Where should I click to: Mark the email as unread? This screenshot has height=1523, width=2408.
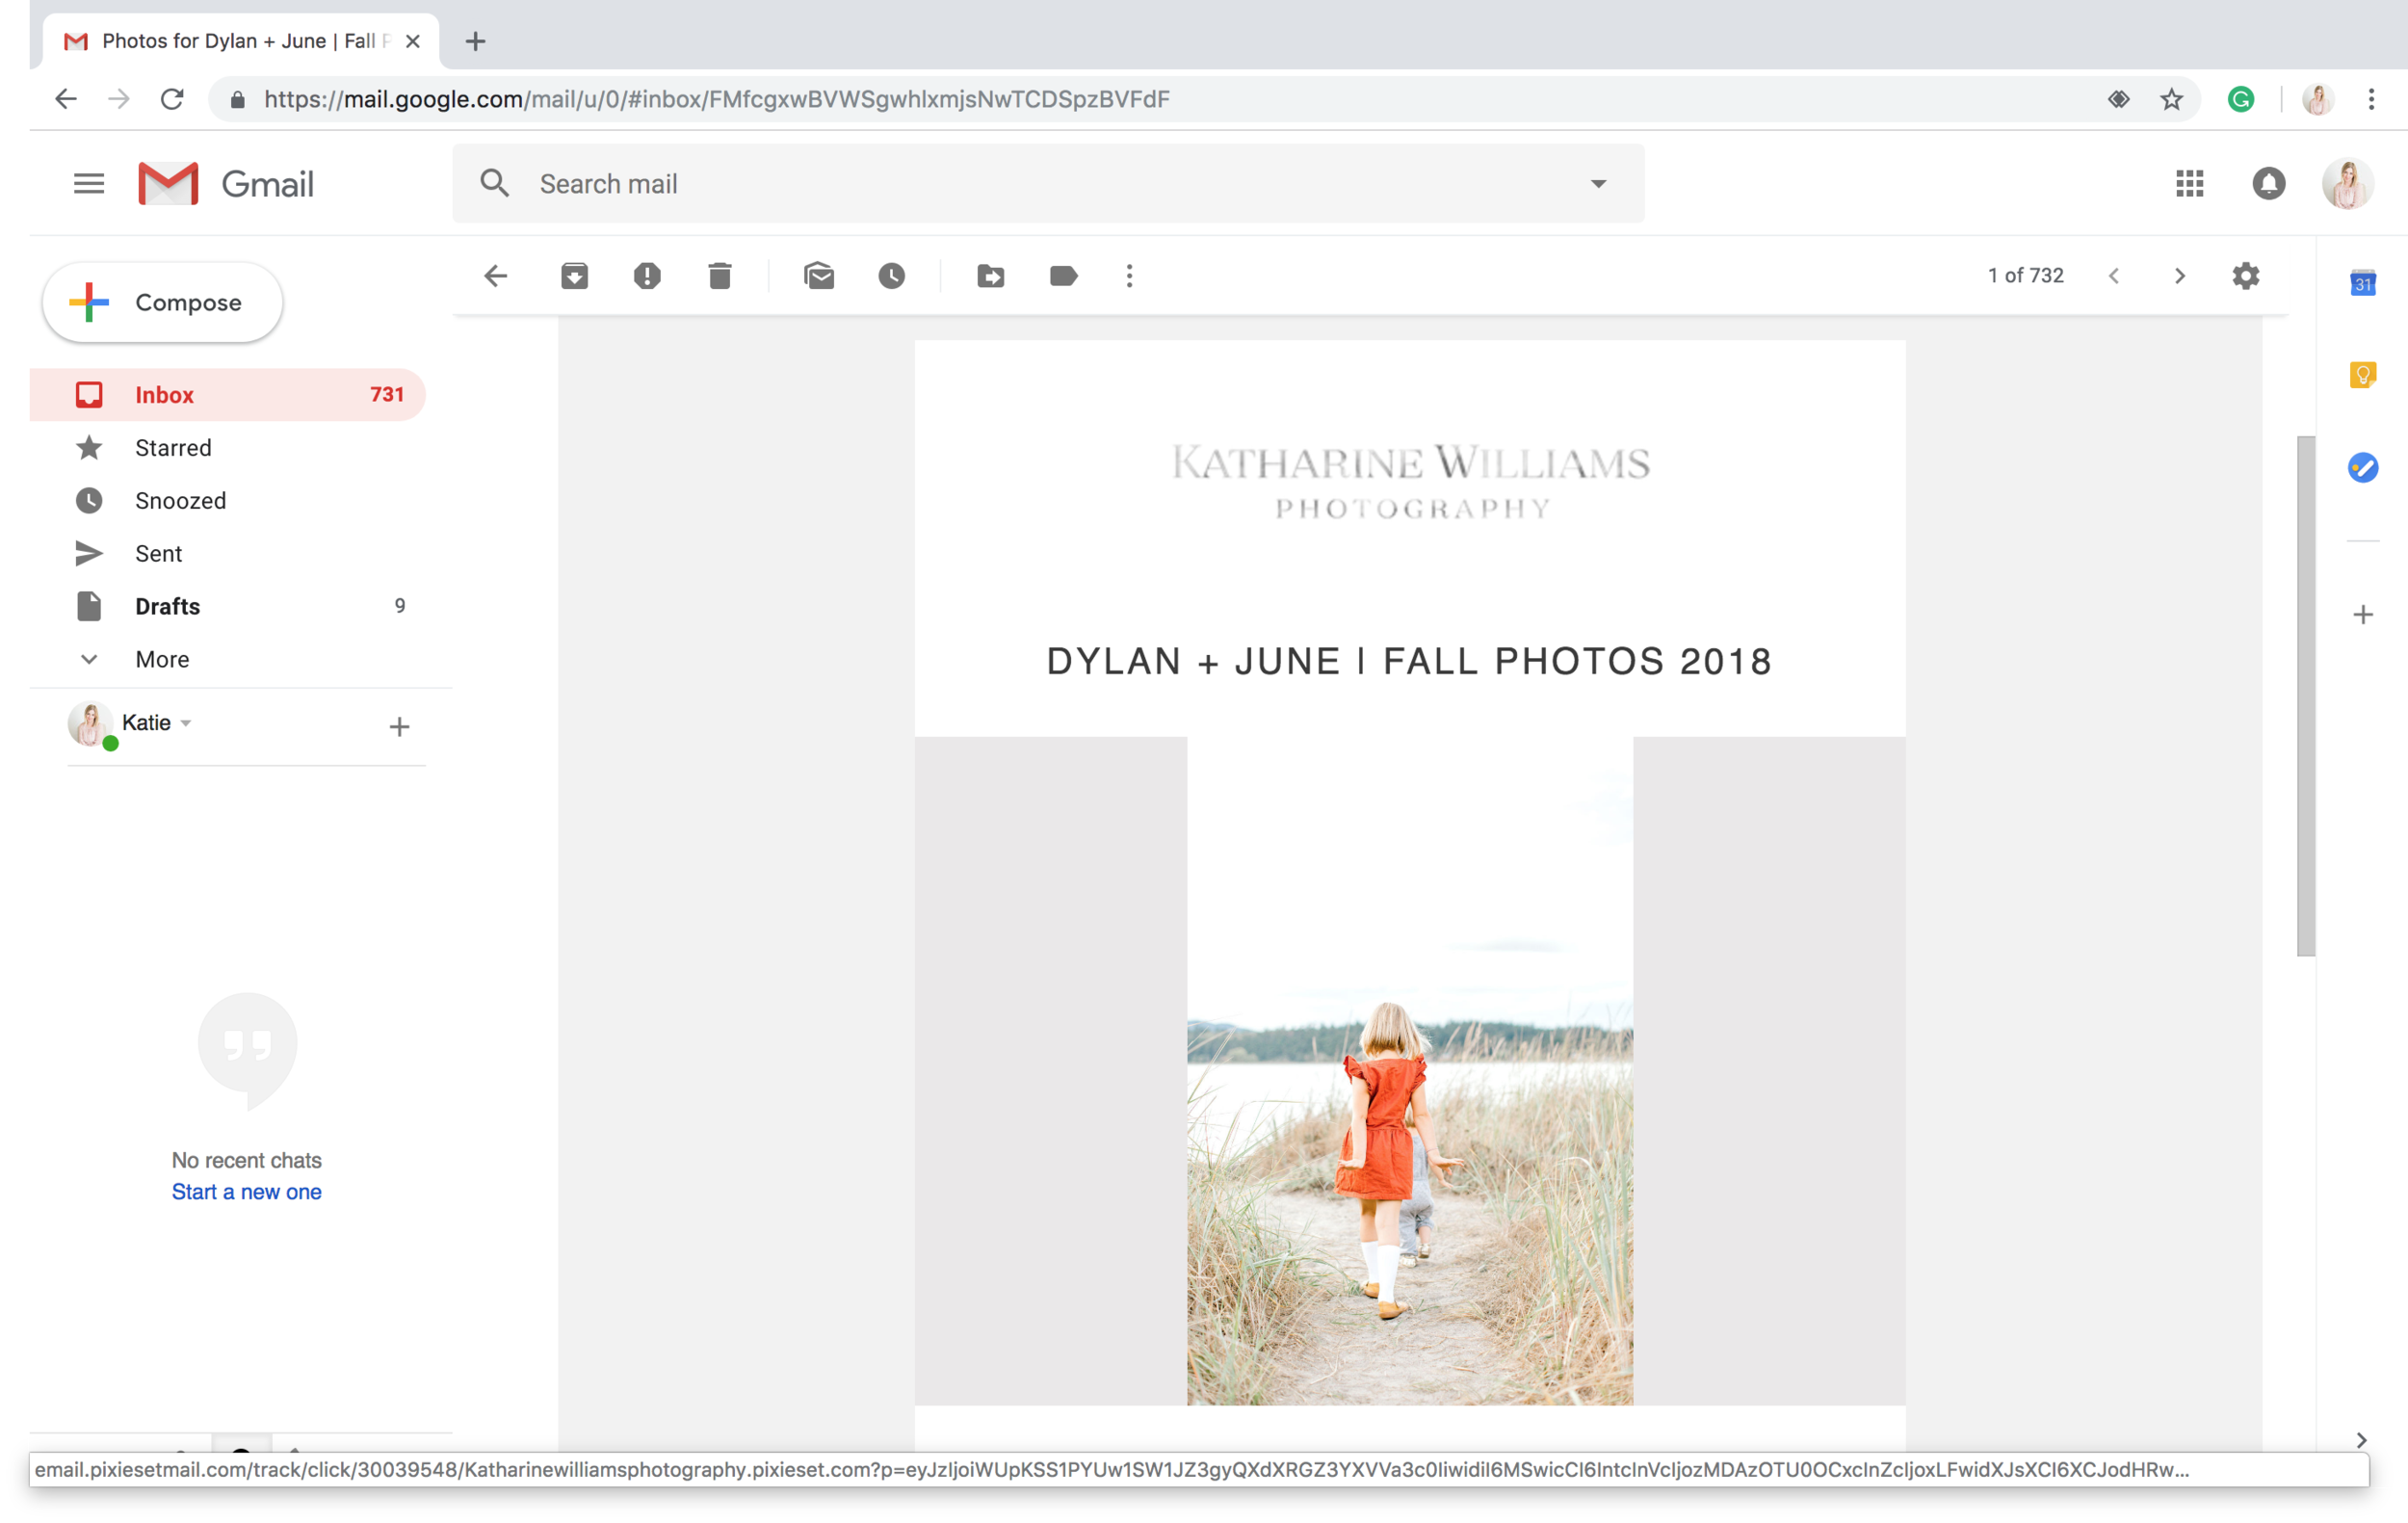click(x=819, y=276)
